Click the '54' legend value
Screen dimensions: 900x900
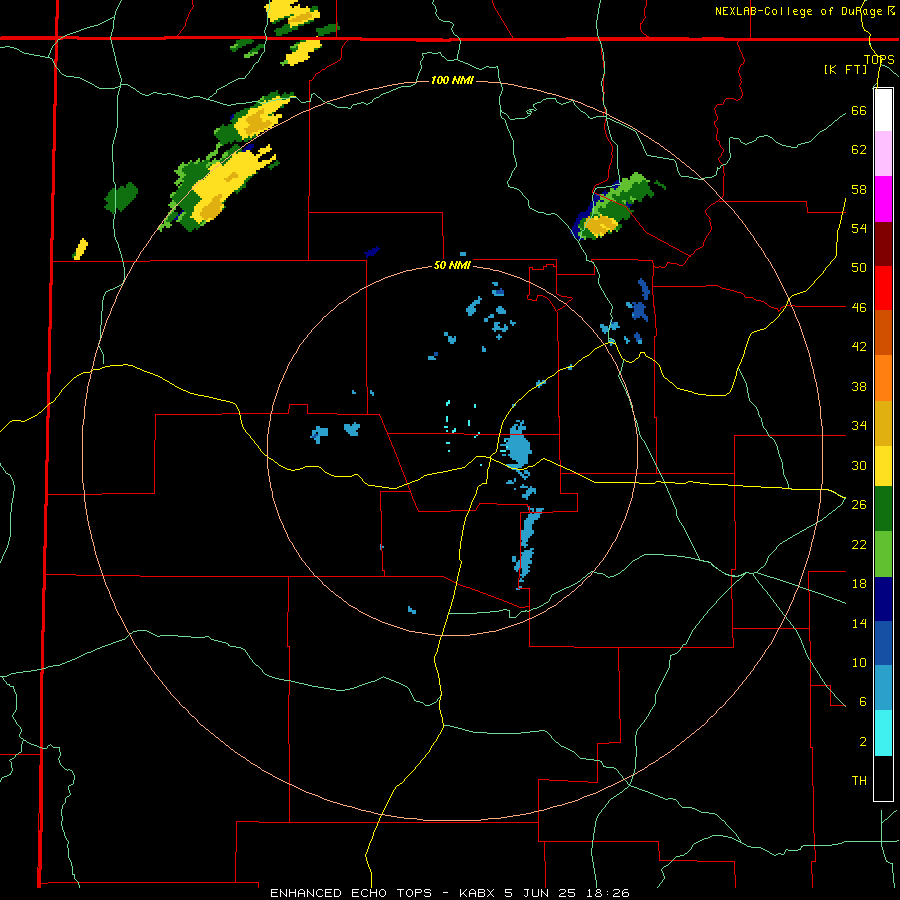[859, 228]
